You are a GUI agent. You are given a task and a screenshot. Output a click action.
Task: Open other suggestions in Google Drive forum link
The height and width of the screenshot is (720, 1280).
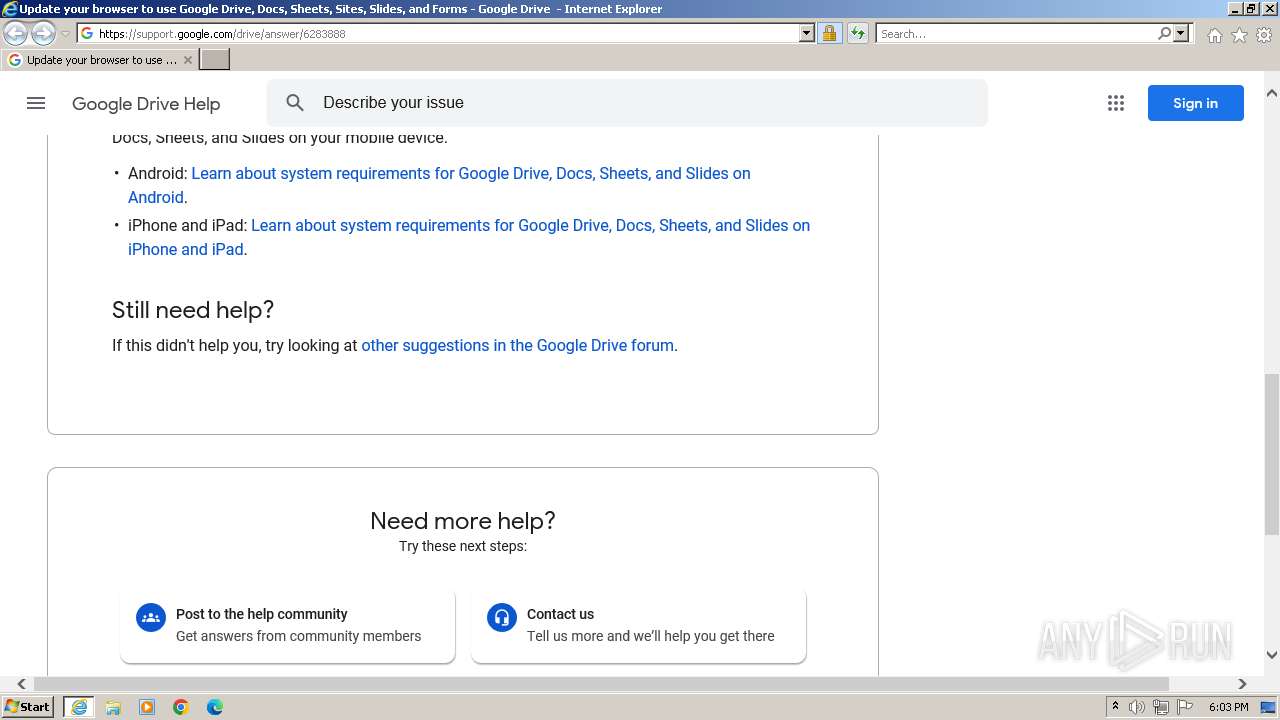[517, 345]
